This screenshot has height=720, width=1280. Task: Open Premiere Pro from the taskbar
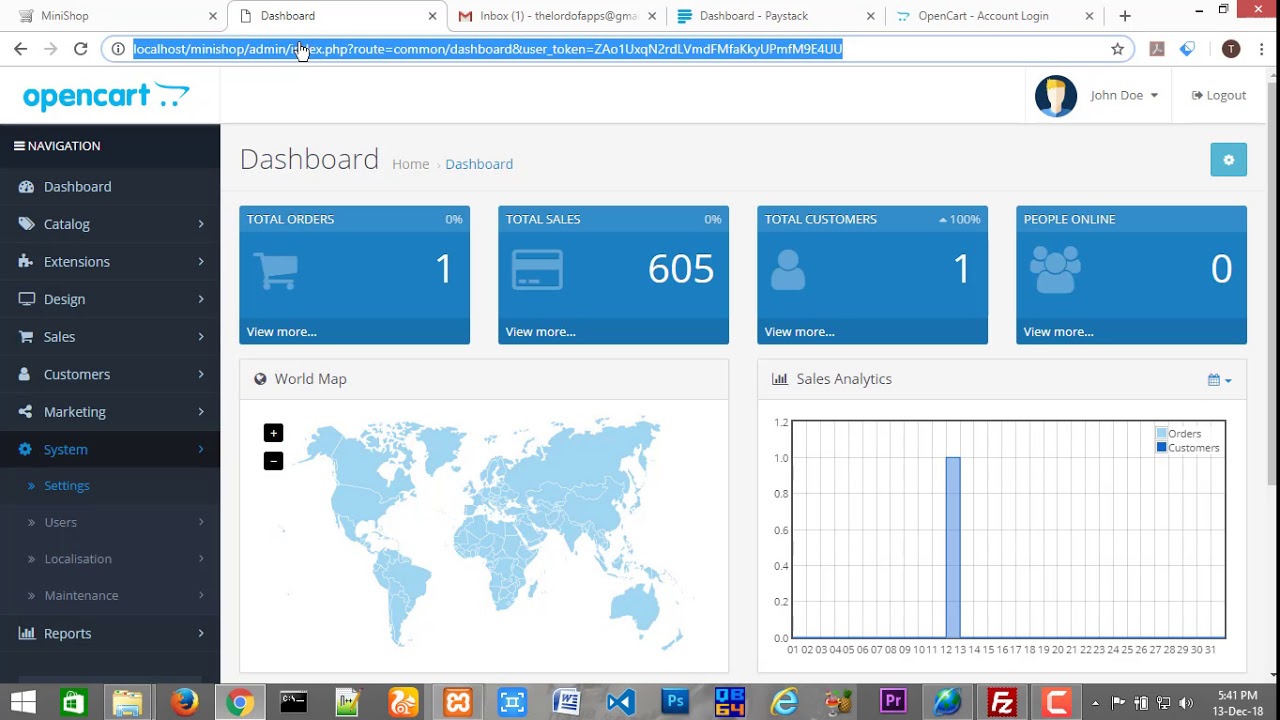tap(893, 703)
